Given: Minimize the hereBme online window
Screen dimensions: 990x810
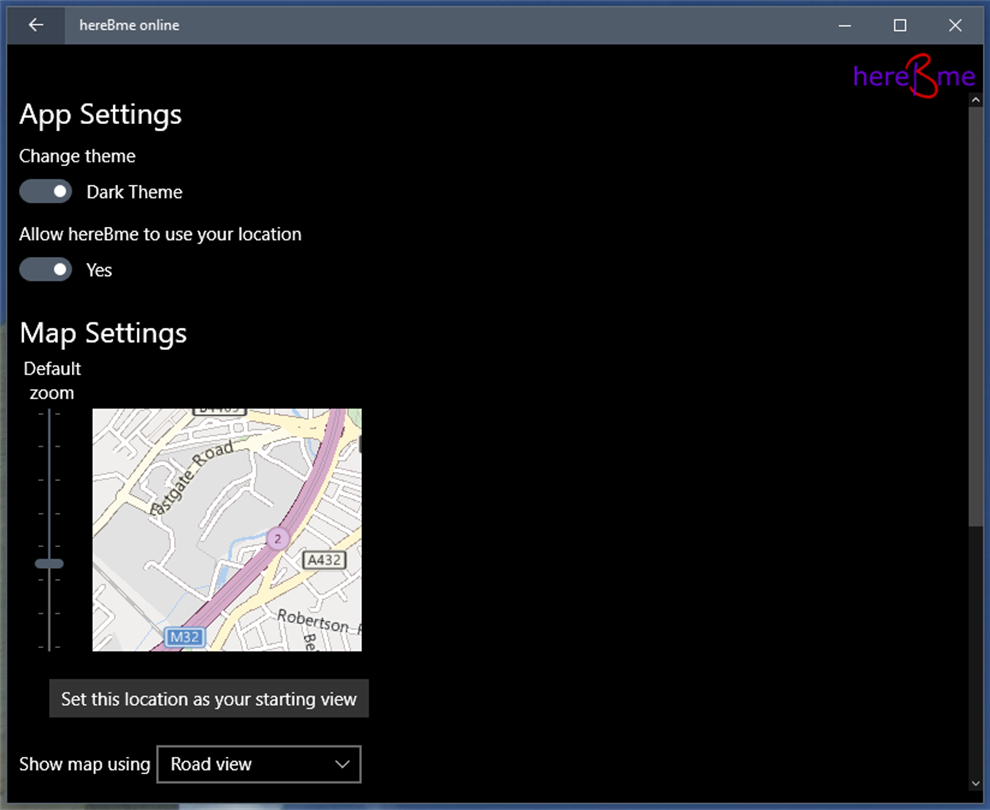Looking at the screenshot, I should (x=845, y=25).
